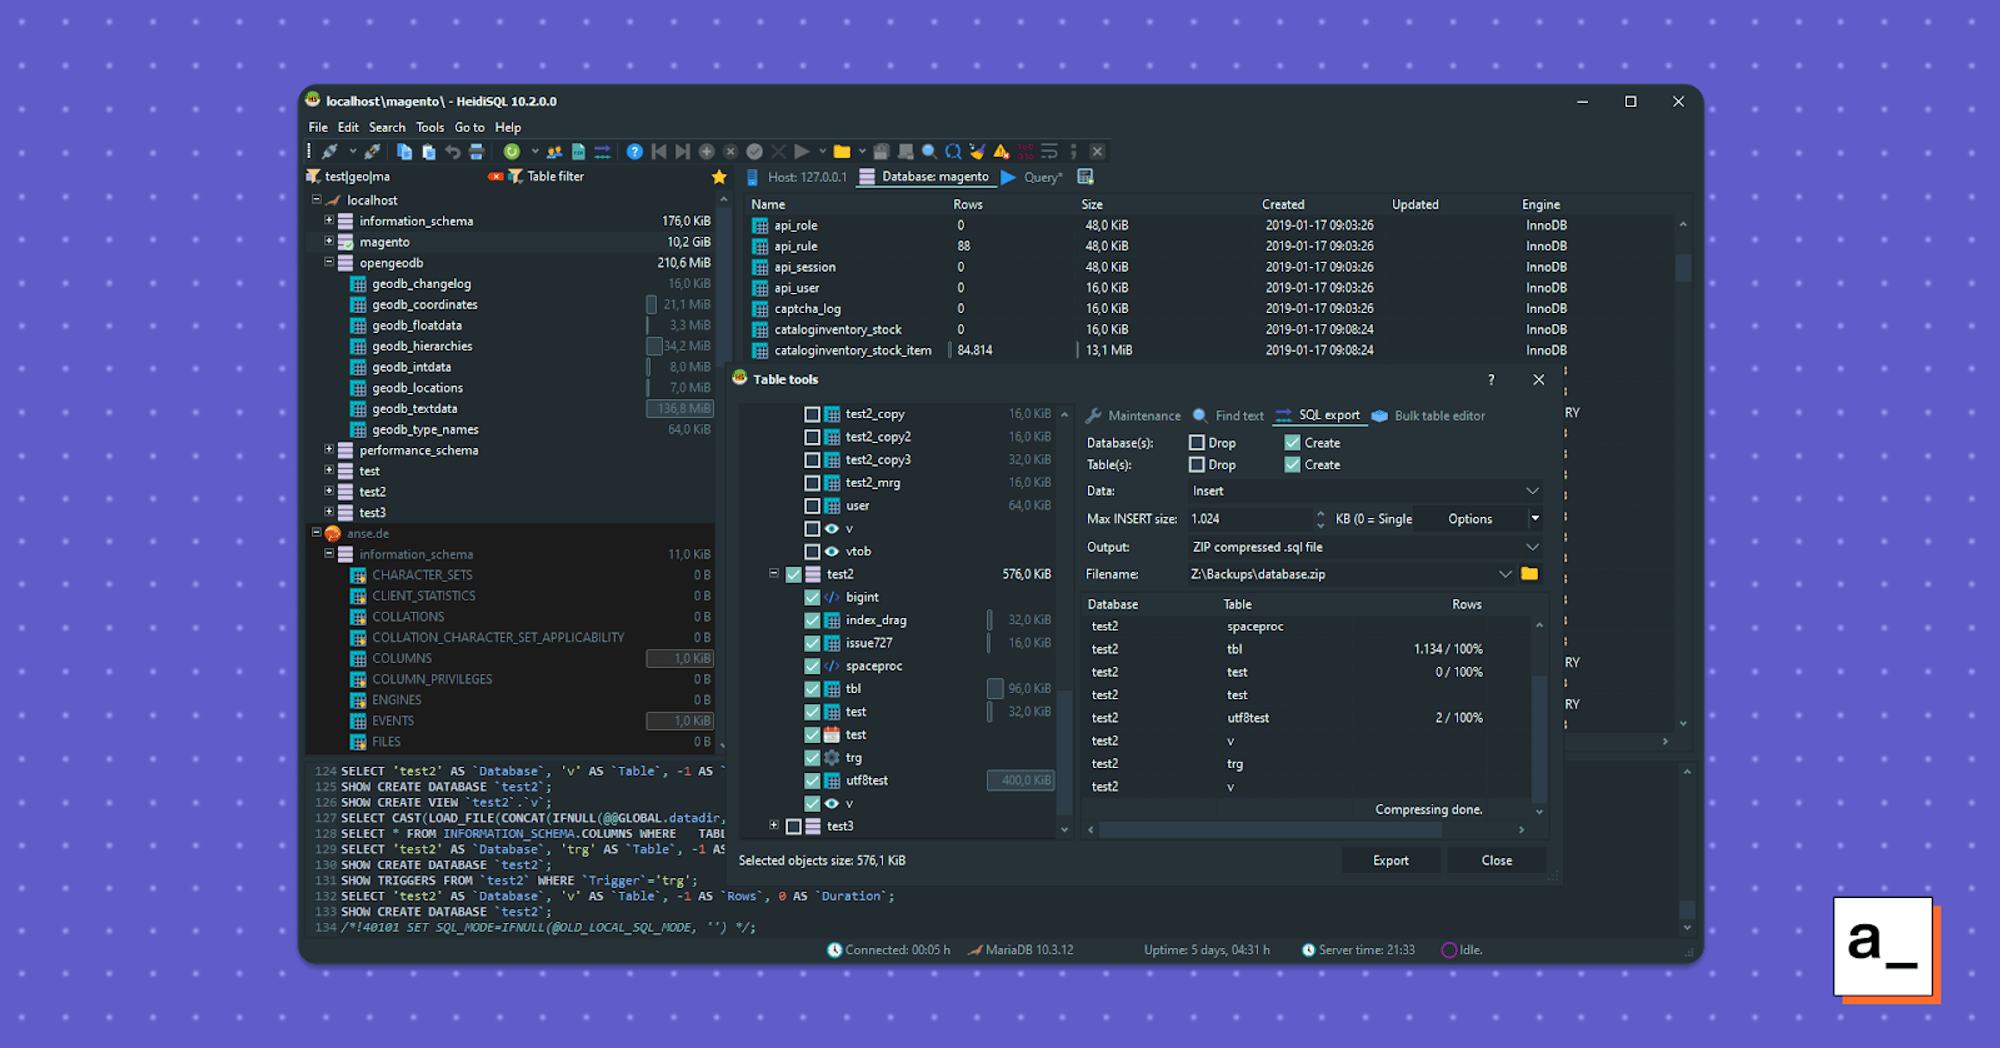Expand the test3 node in Table tools

click(774, 826)
